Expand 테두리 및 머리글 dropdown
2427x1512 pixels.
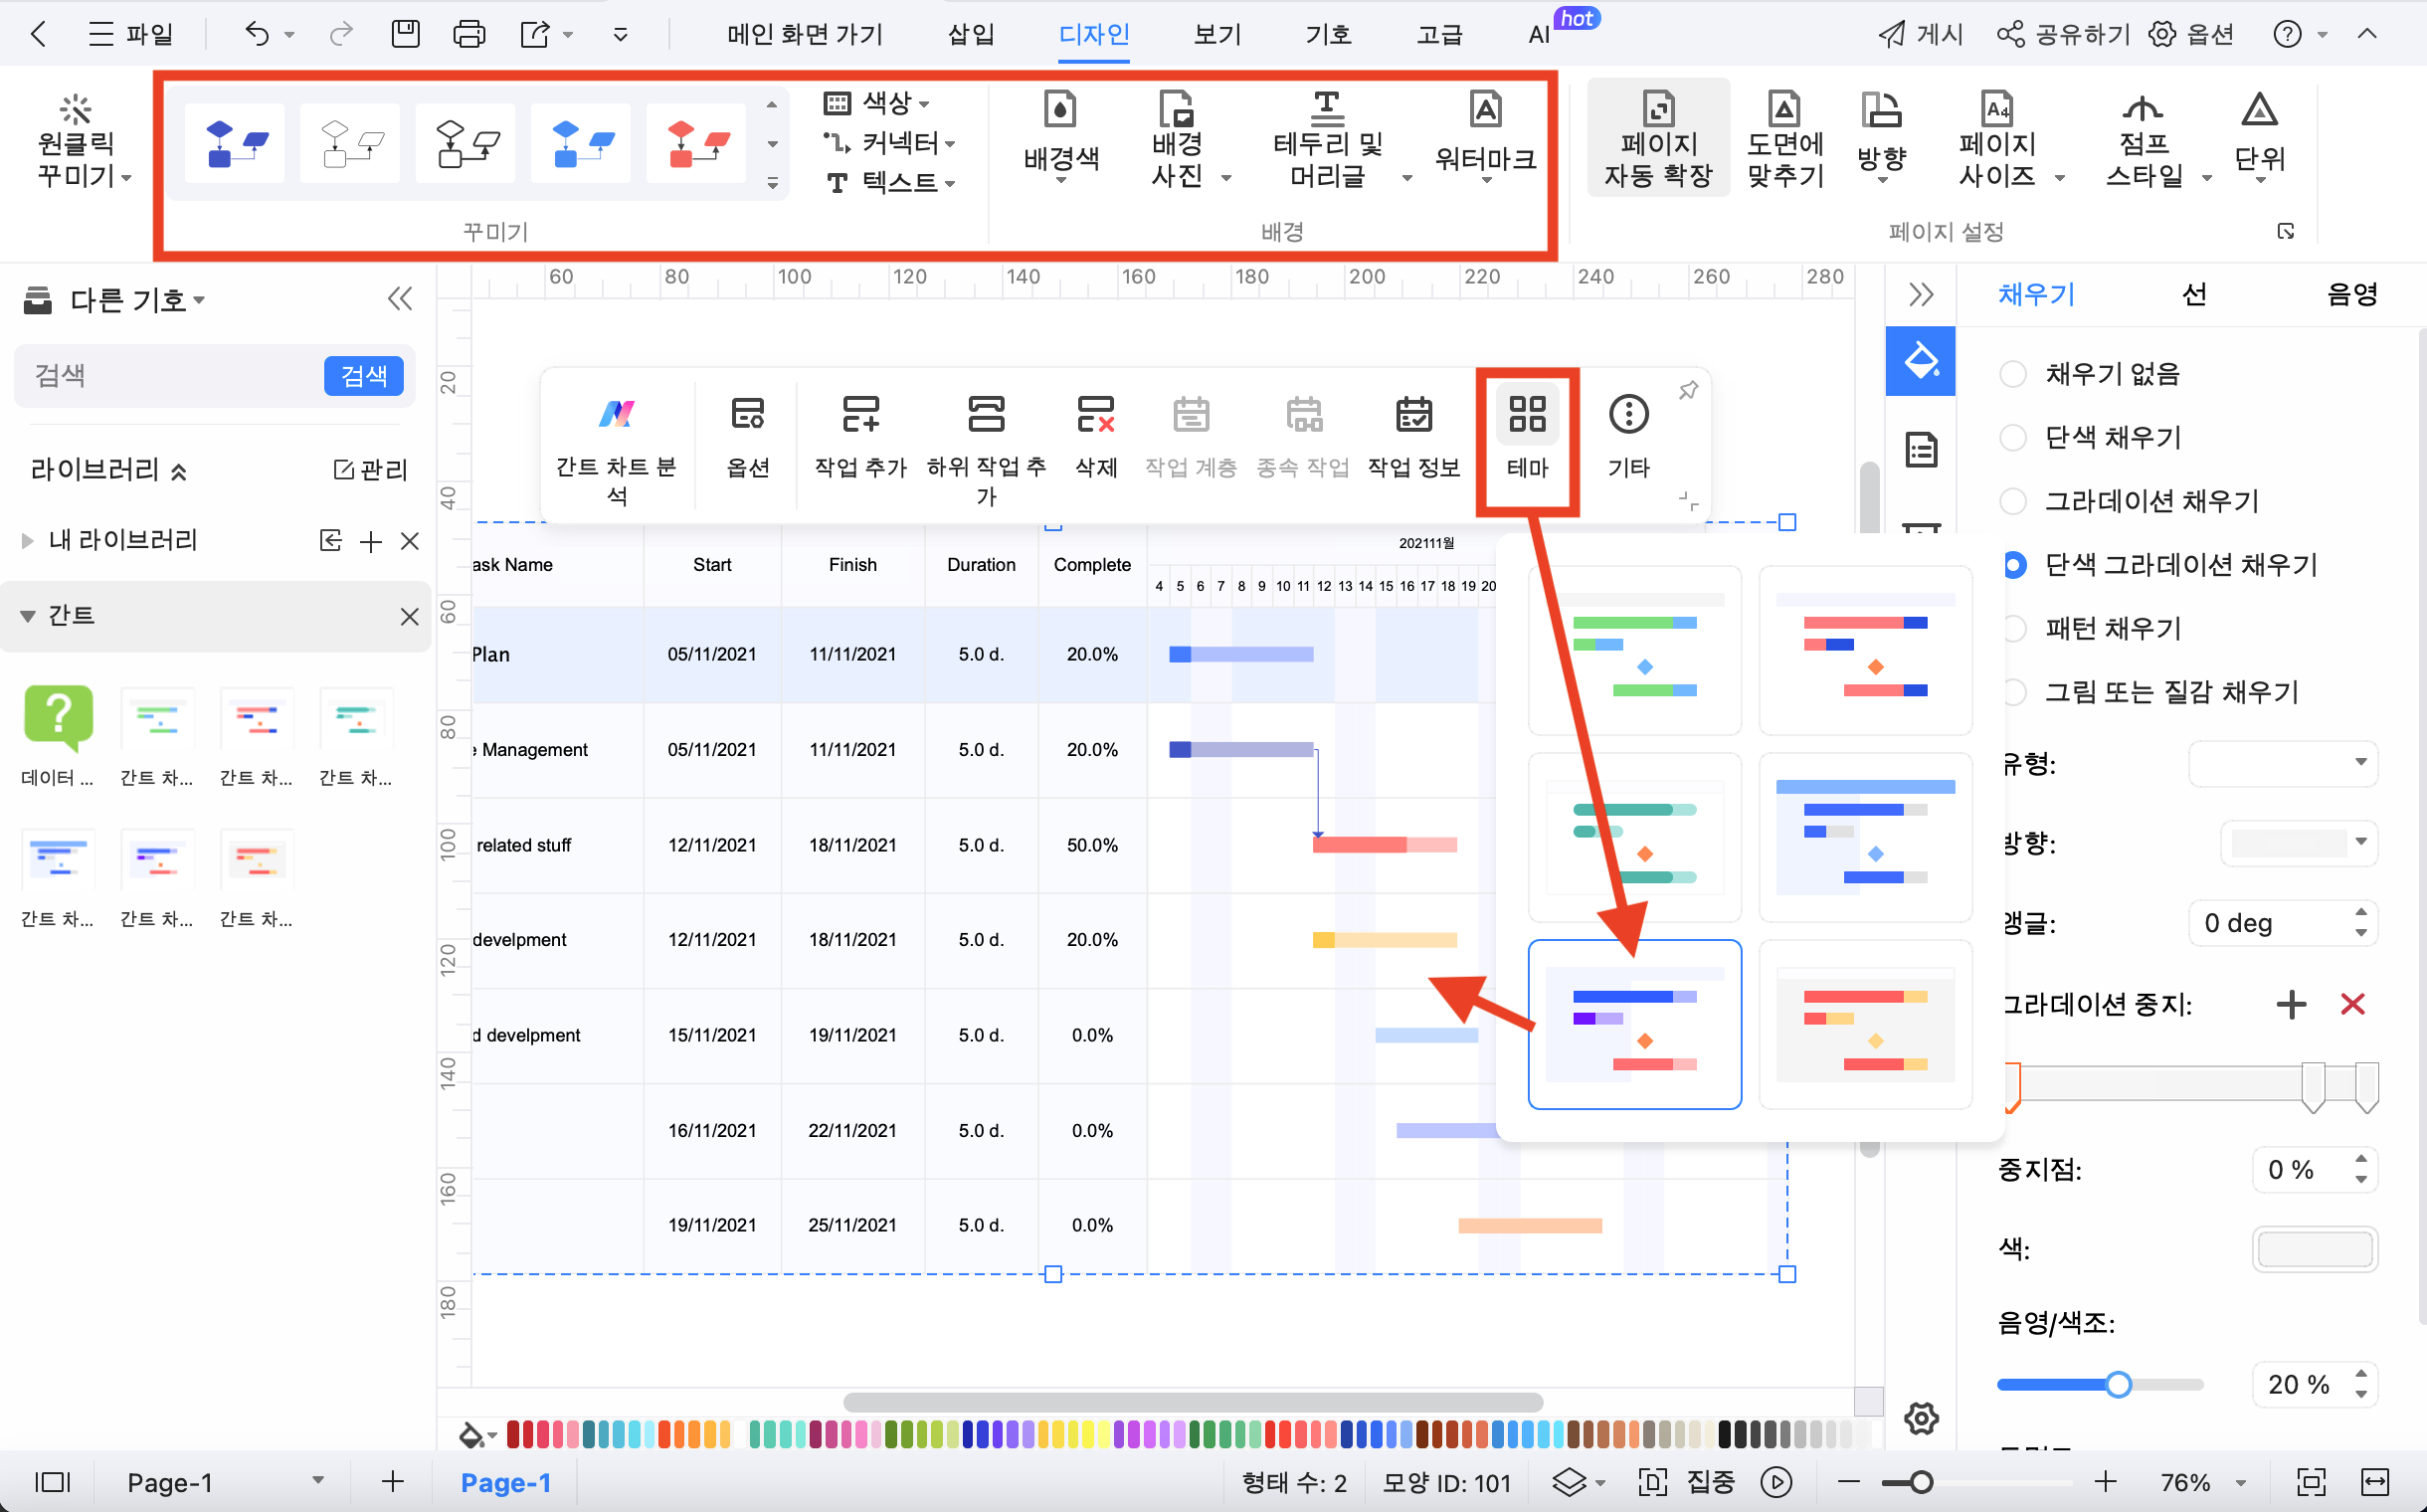click(x=1406, y=178)
